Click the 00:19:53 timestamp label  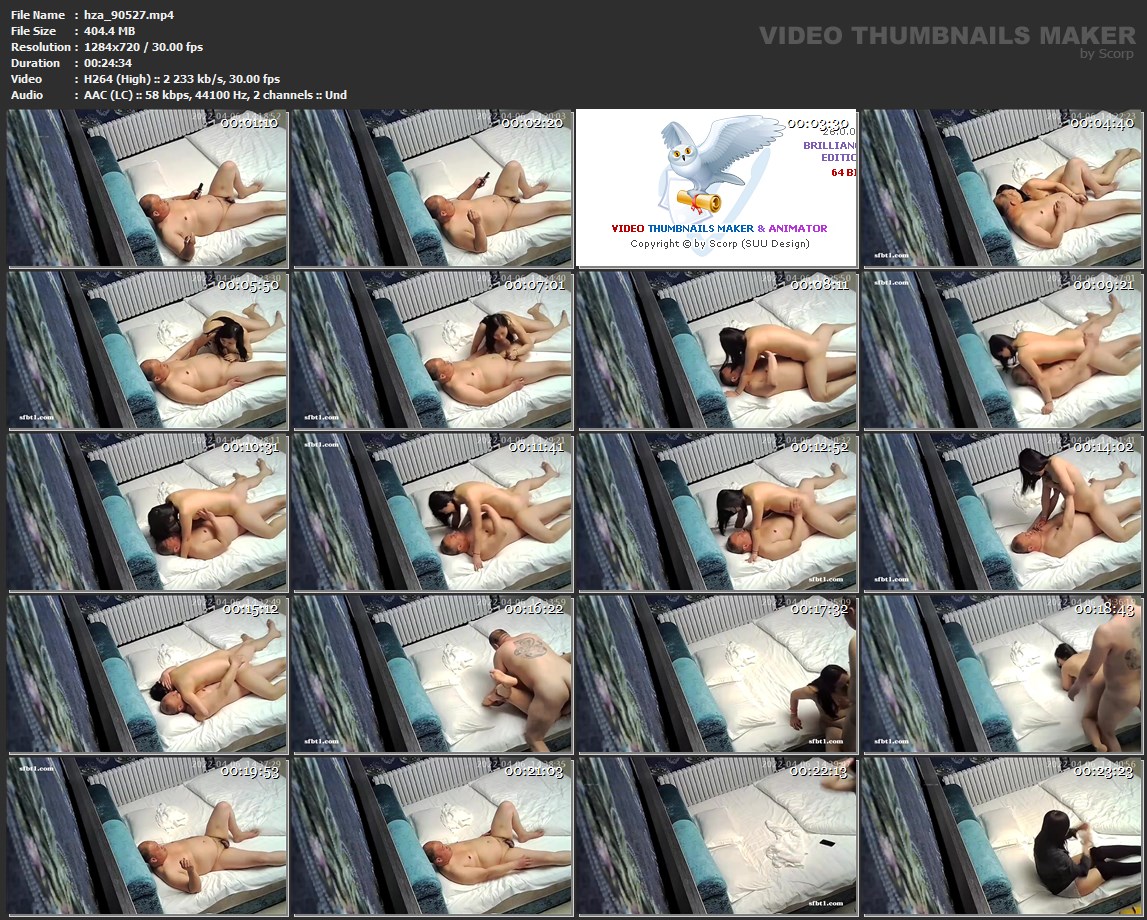(x=251, y=771)
